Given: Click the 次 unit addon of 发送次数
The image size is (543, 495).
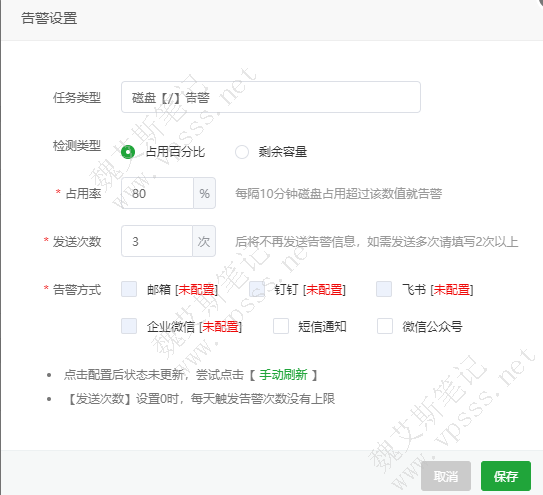Looking at the screenshot, I should pyautogui.click(x=204, y=241).
